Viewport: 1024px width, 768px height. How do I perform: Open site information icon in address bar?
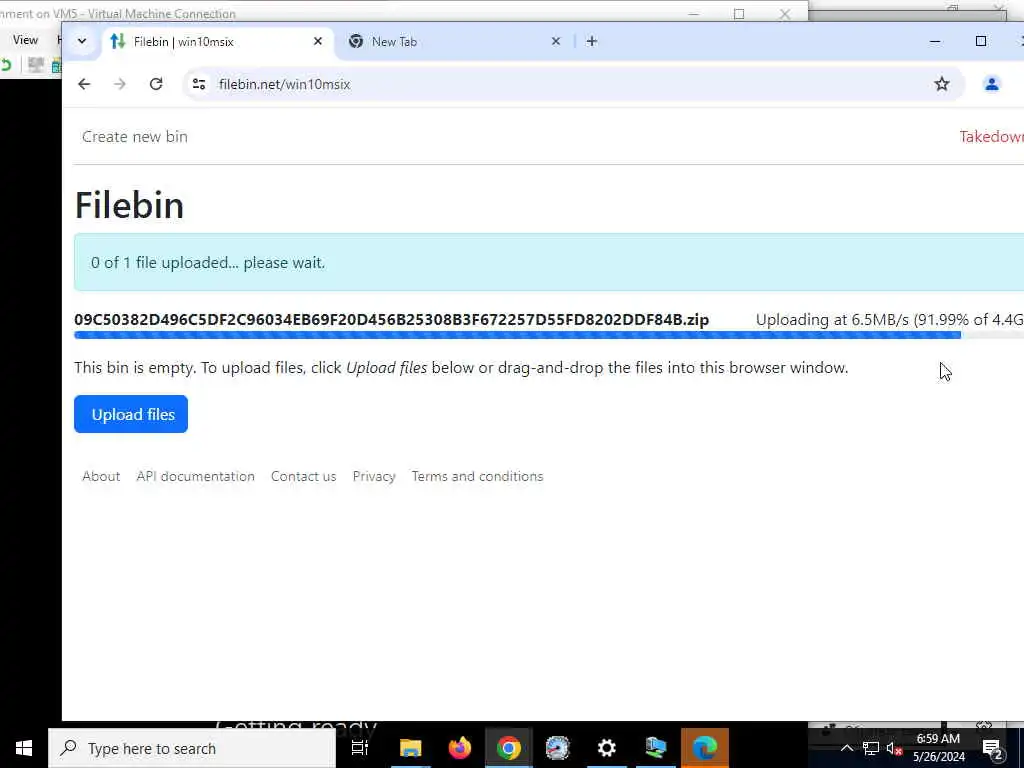point(199,84)
